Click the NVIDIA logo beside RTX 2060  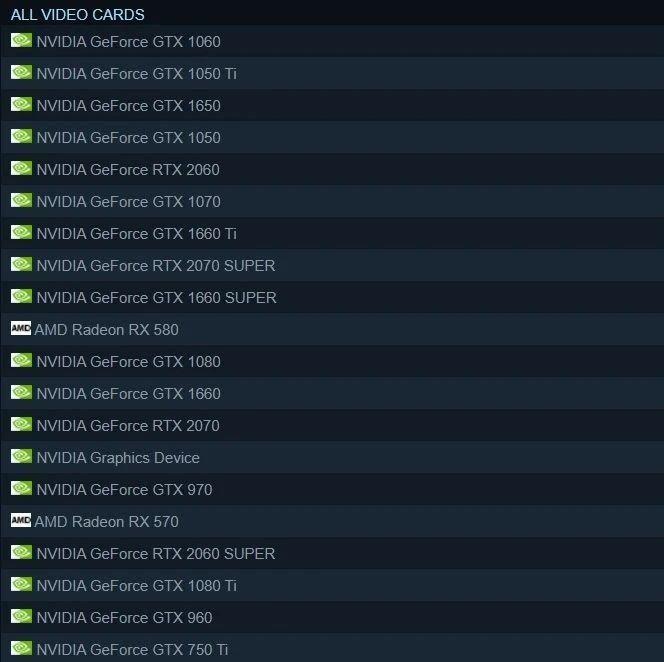coord(21,168)
